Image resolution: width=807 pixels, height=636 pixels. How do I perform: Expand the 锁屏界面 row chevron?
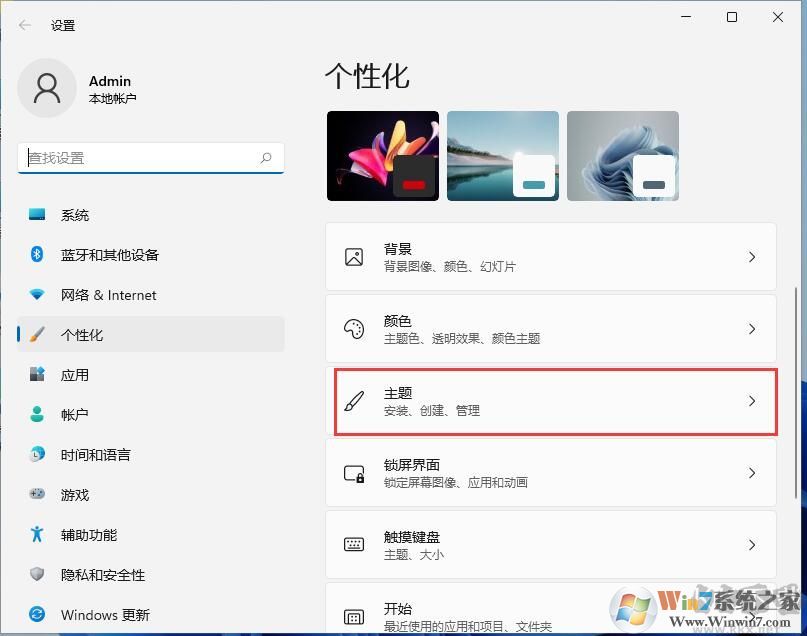753,473
